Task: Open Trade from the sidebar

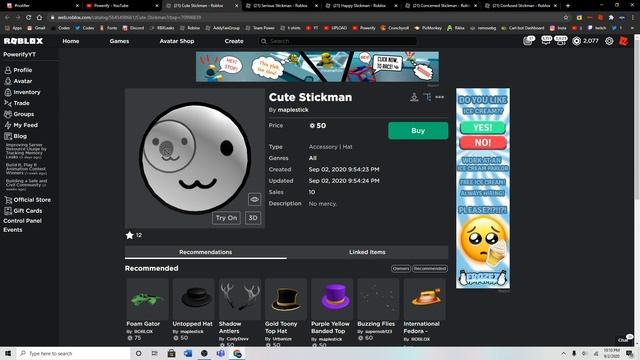Action: pyautogui.click(x=17, y=103)
